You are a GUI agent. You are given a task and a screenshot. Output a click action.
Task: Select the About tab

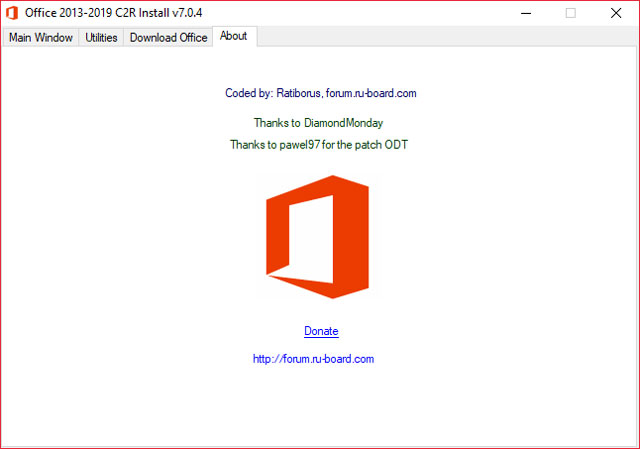point(234,36)
